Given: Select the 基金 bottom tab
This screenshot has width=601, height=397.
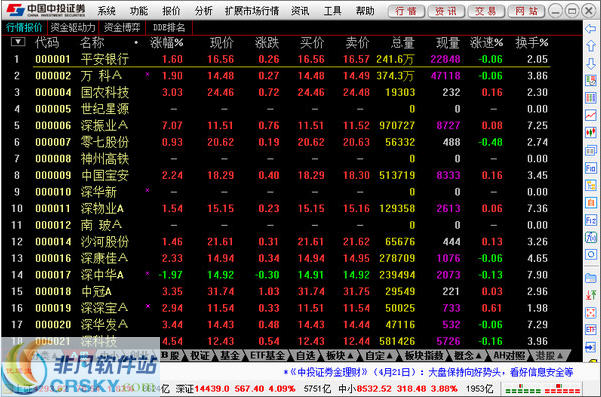Looking at the screenshot, I should tap(230, 356).
